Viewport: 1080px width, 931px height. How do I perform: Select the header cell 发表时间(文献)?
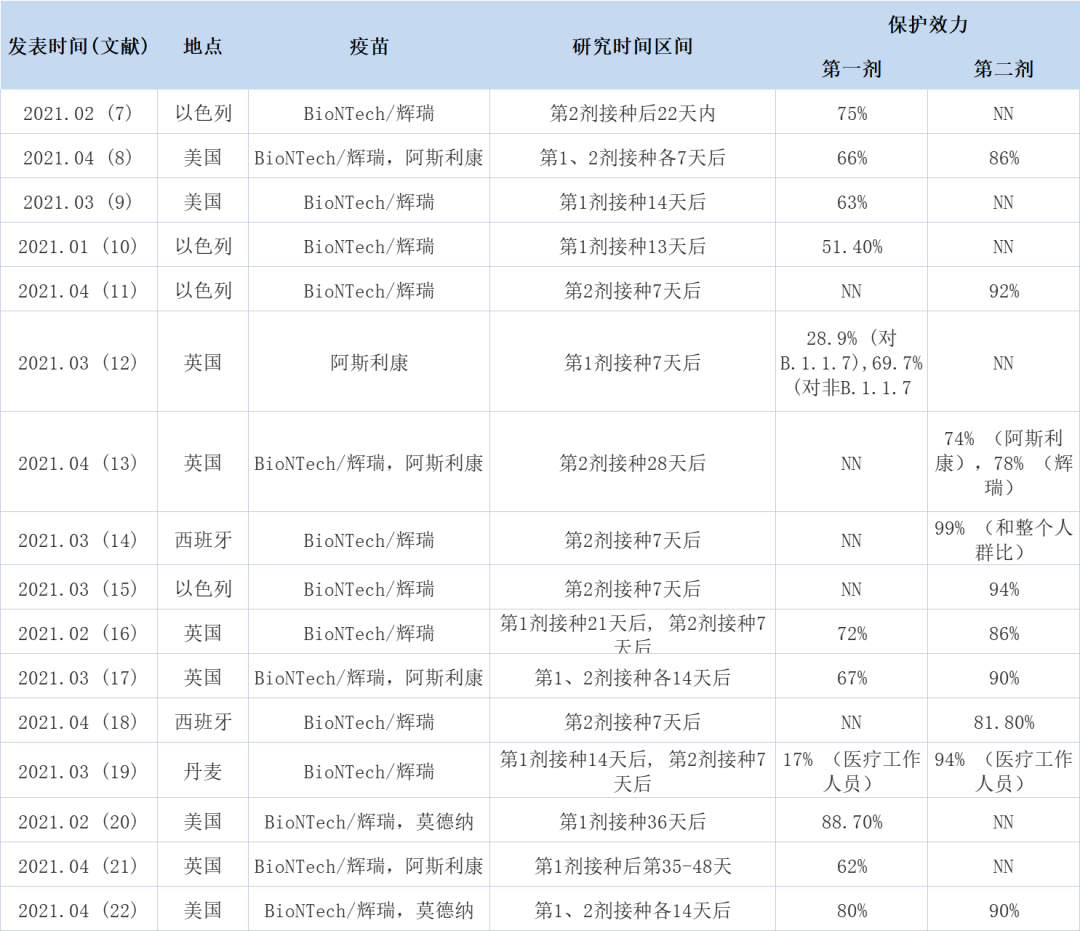coord(79,46)
